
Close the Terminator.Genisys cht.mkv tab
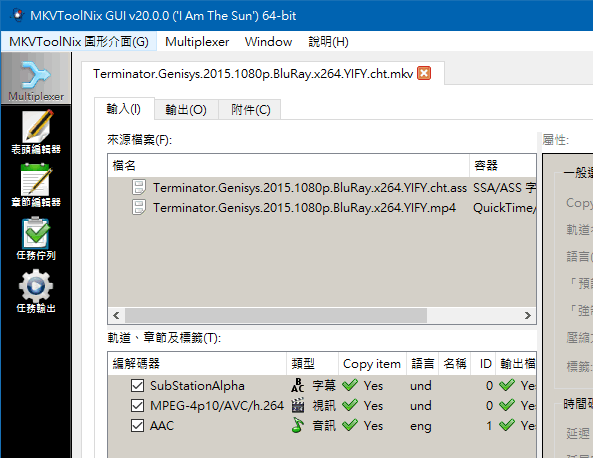[424, 73]
